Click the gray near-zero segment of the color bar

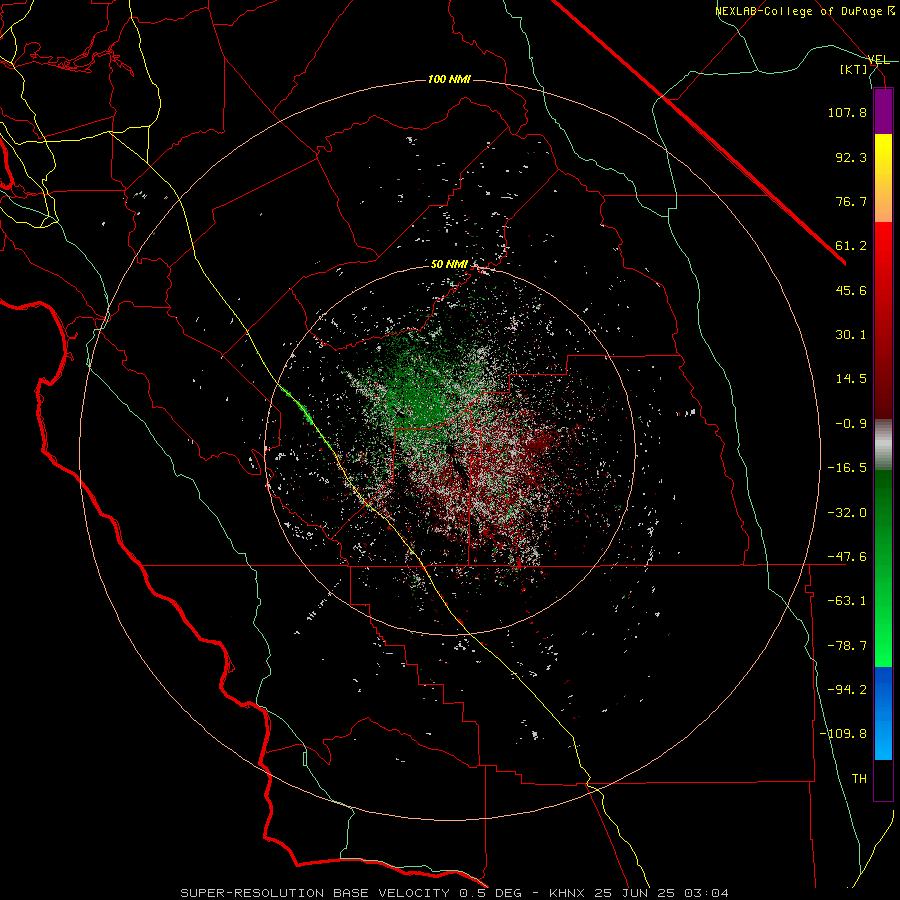pyautogui.click(x=883, y=445)
